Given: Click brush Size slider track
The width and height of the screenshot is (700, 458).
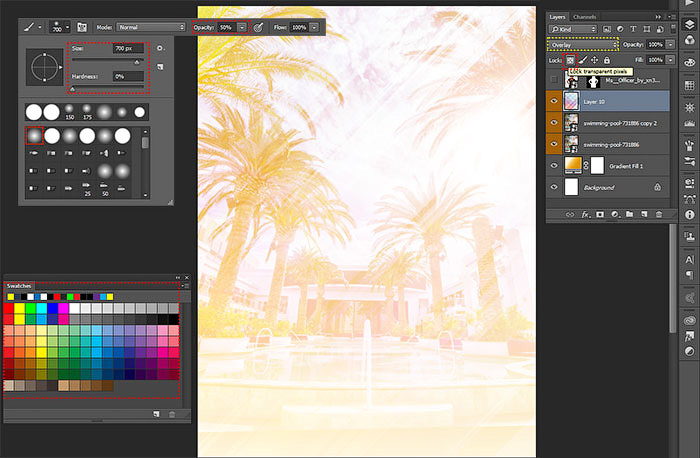Looking at the screenshot, I should [108, 60].
